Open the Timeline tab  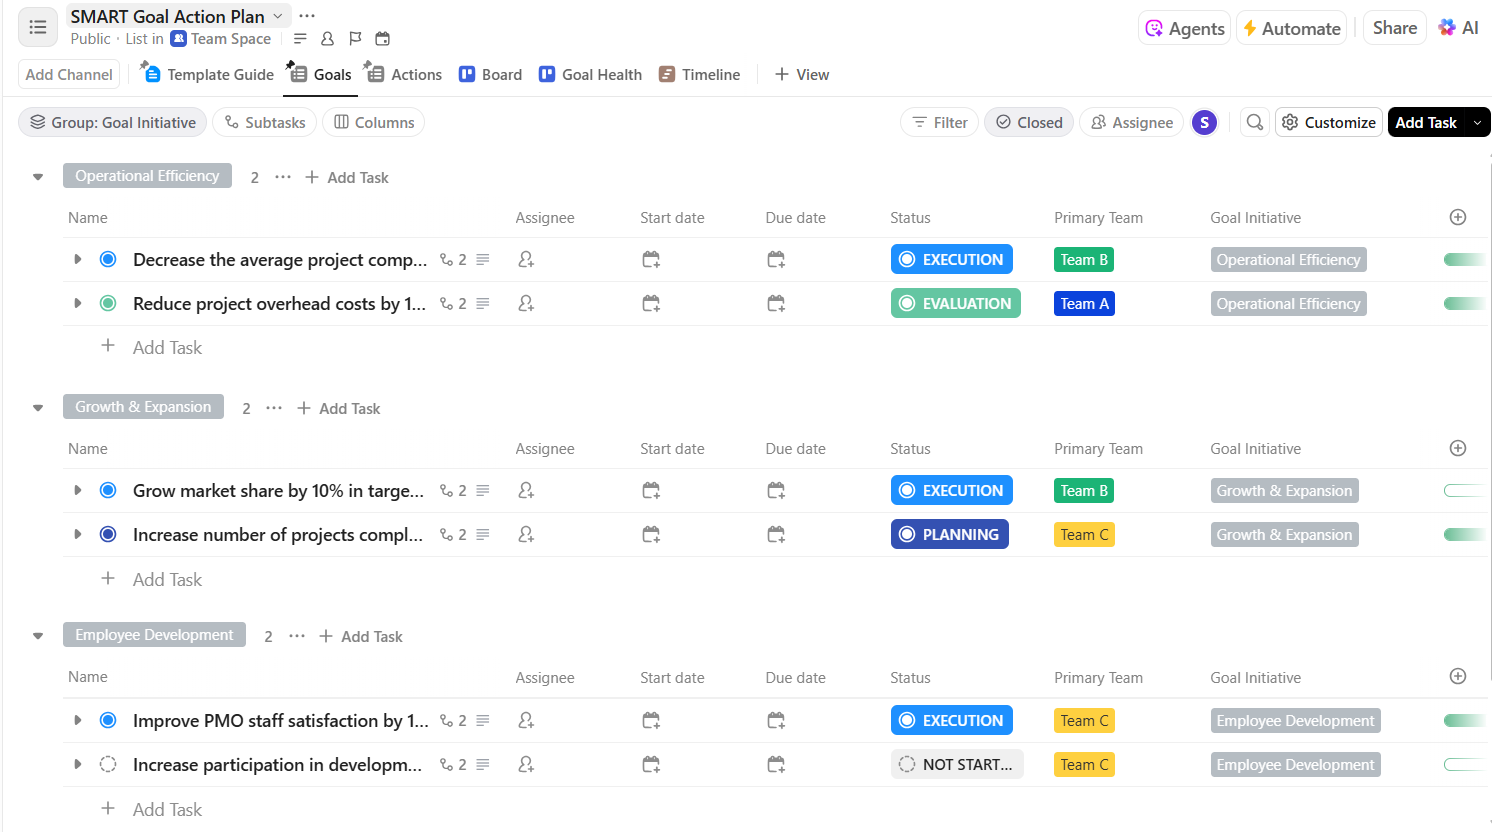point(700,75)
